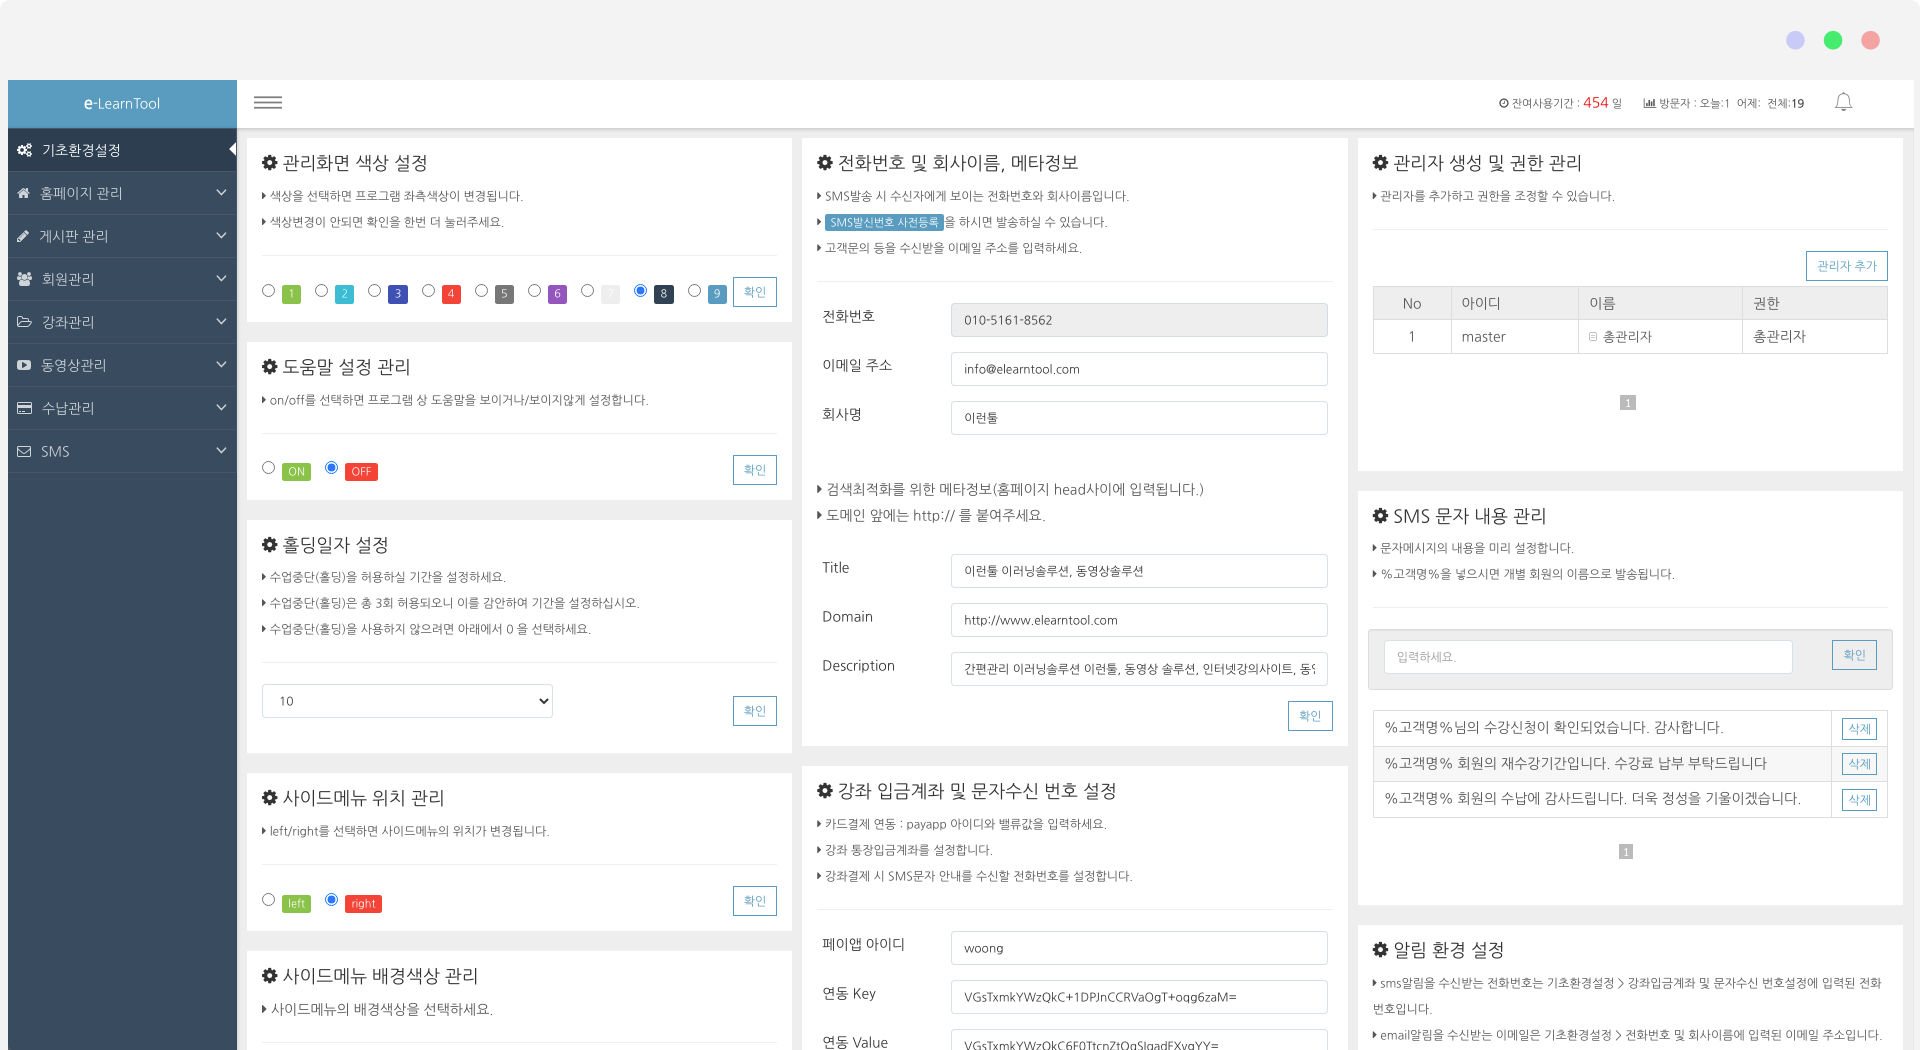Click the home icon for 홈페이지 관리
This screenshot has width=1920, height=1050.
[24, 193]
